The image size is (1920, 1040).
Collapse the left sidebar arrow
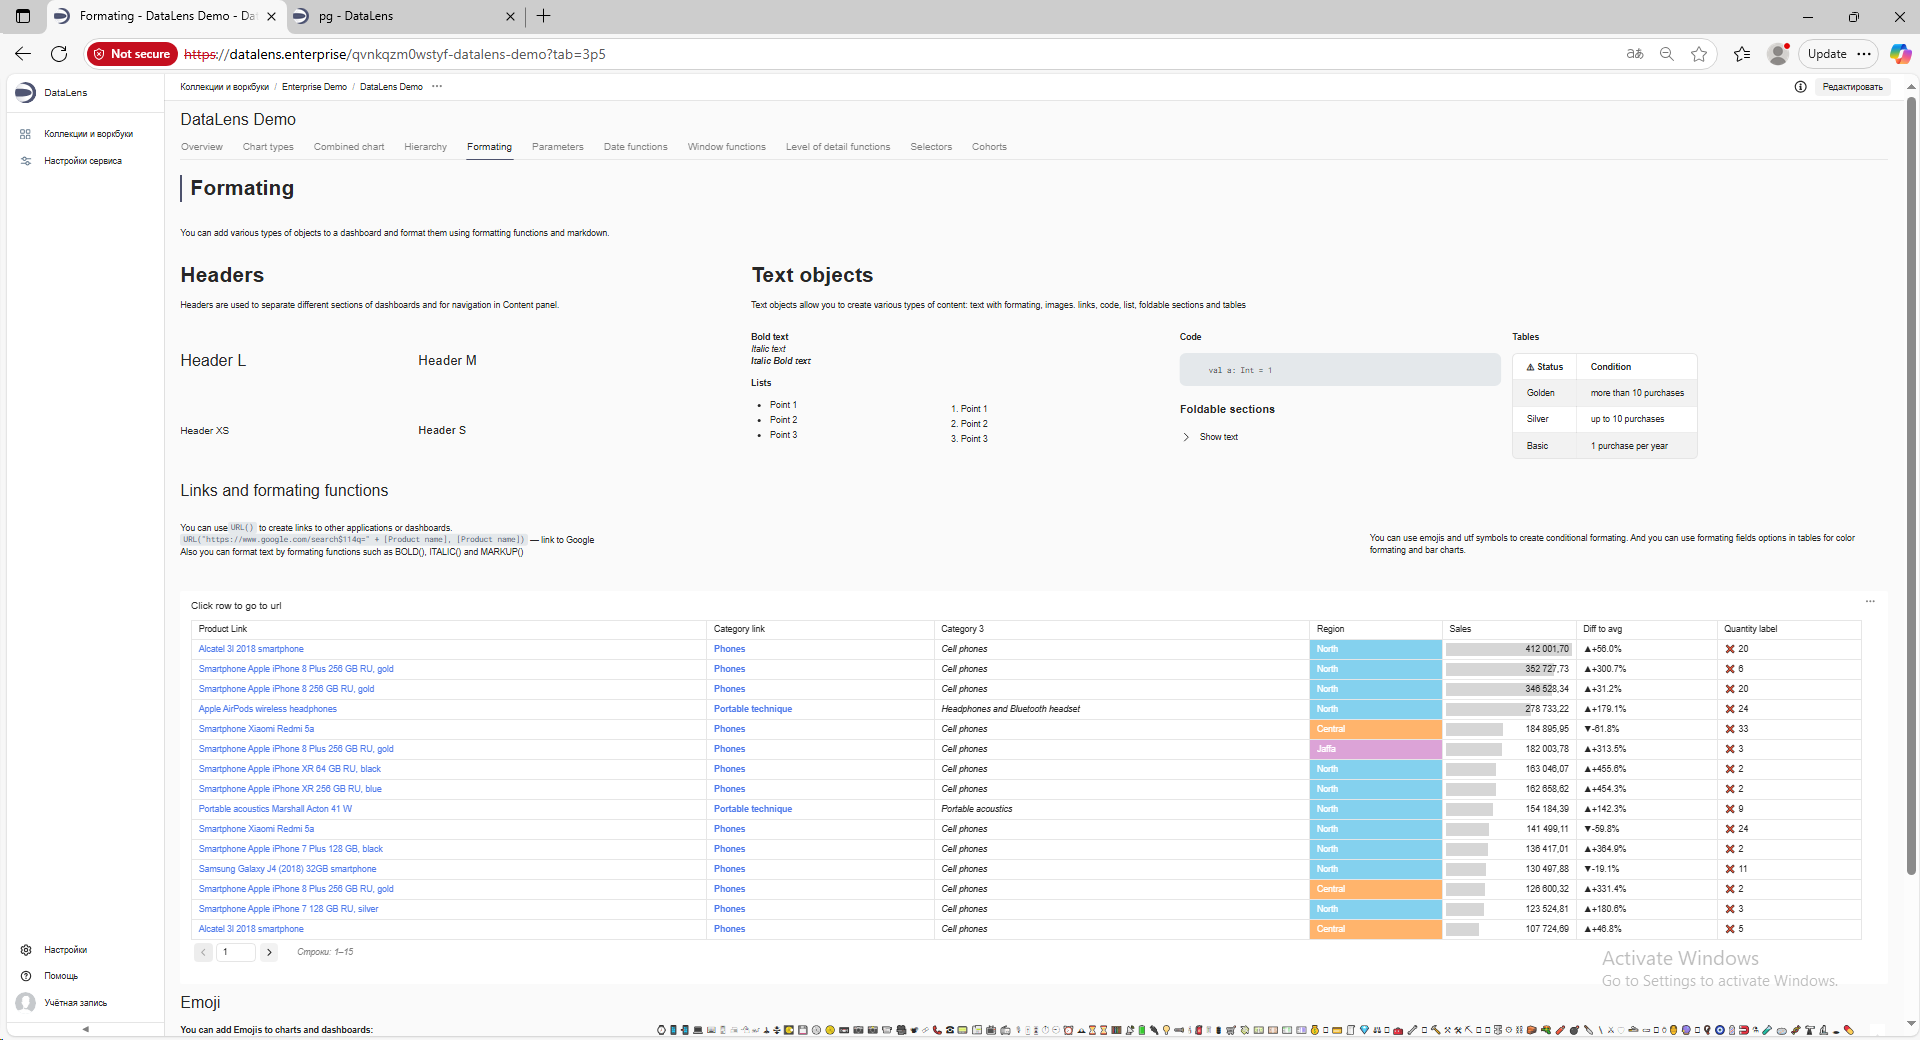85,1029
